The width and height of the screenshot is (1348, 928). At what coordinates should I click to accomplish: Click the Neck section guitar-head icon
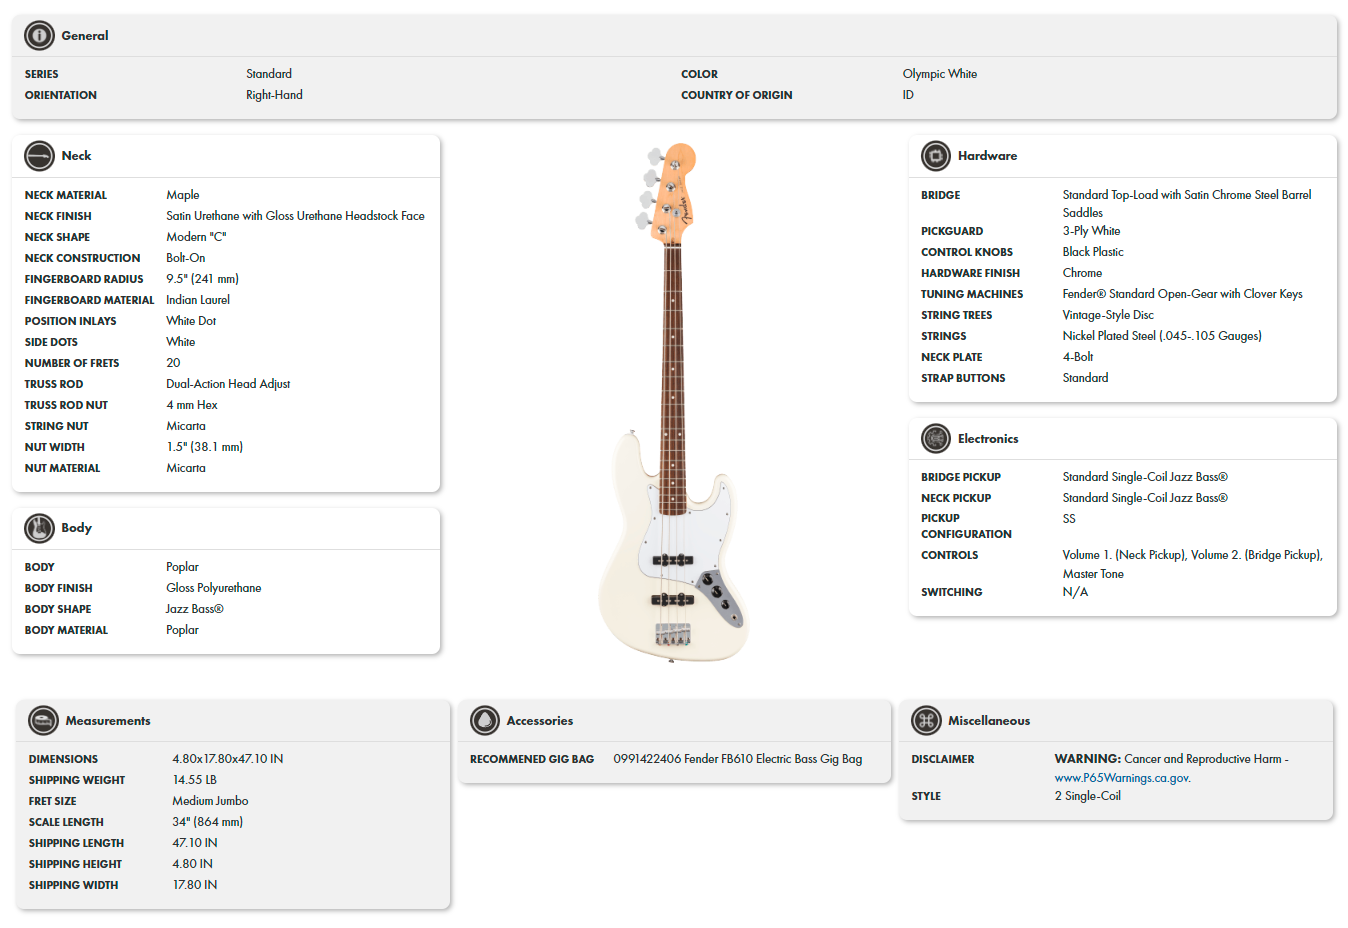[40, 156]
